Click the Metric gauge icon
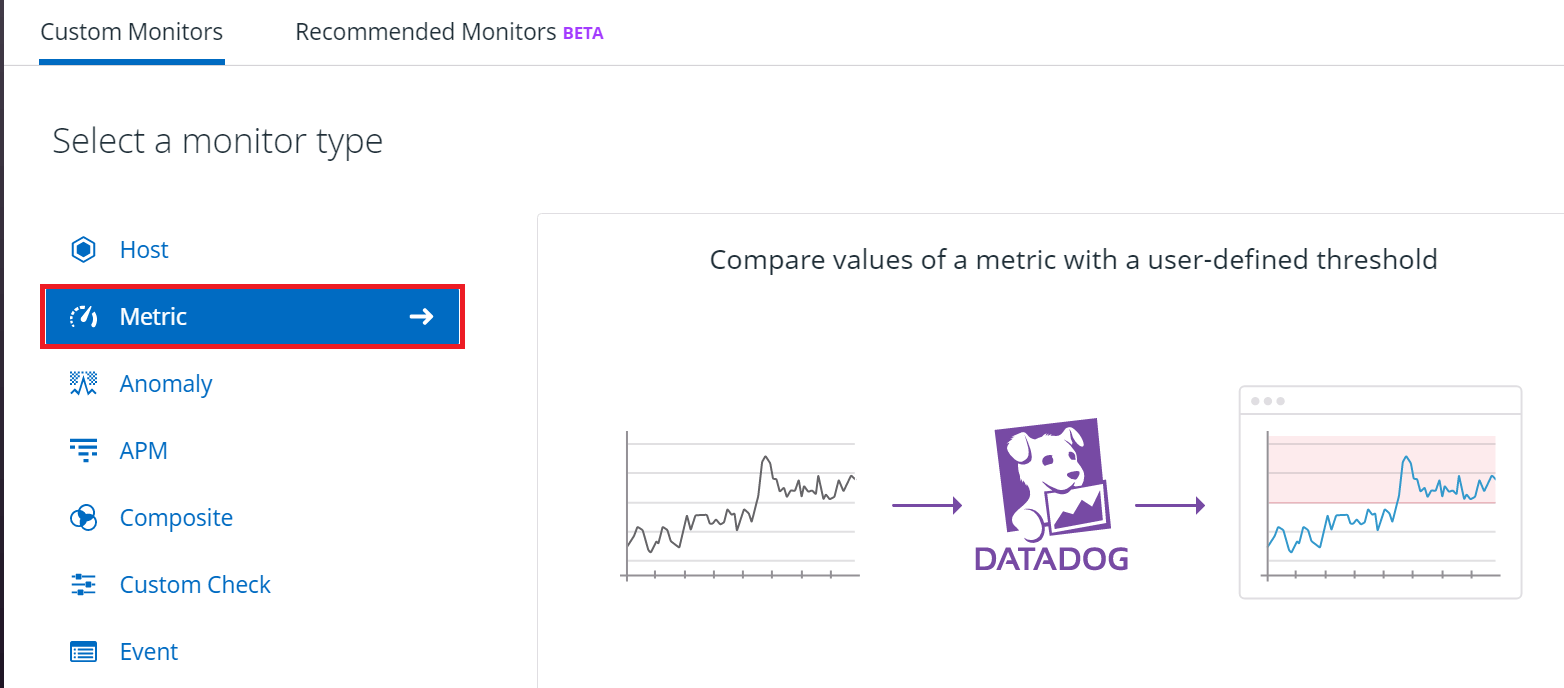This screenshot has height=688, width=1564. (x=83, y=317)
